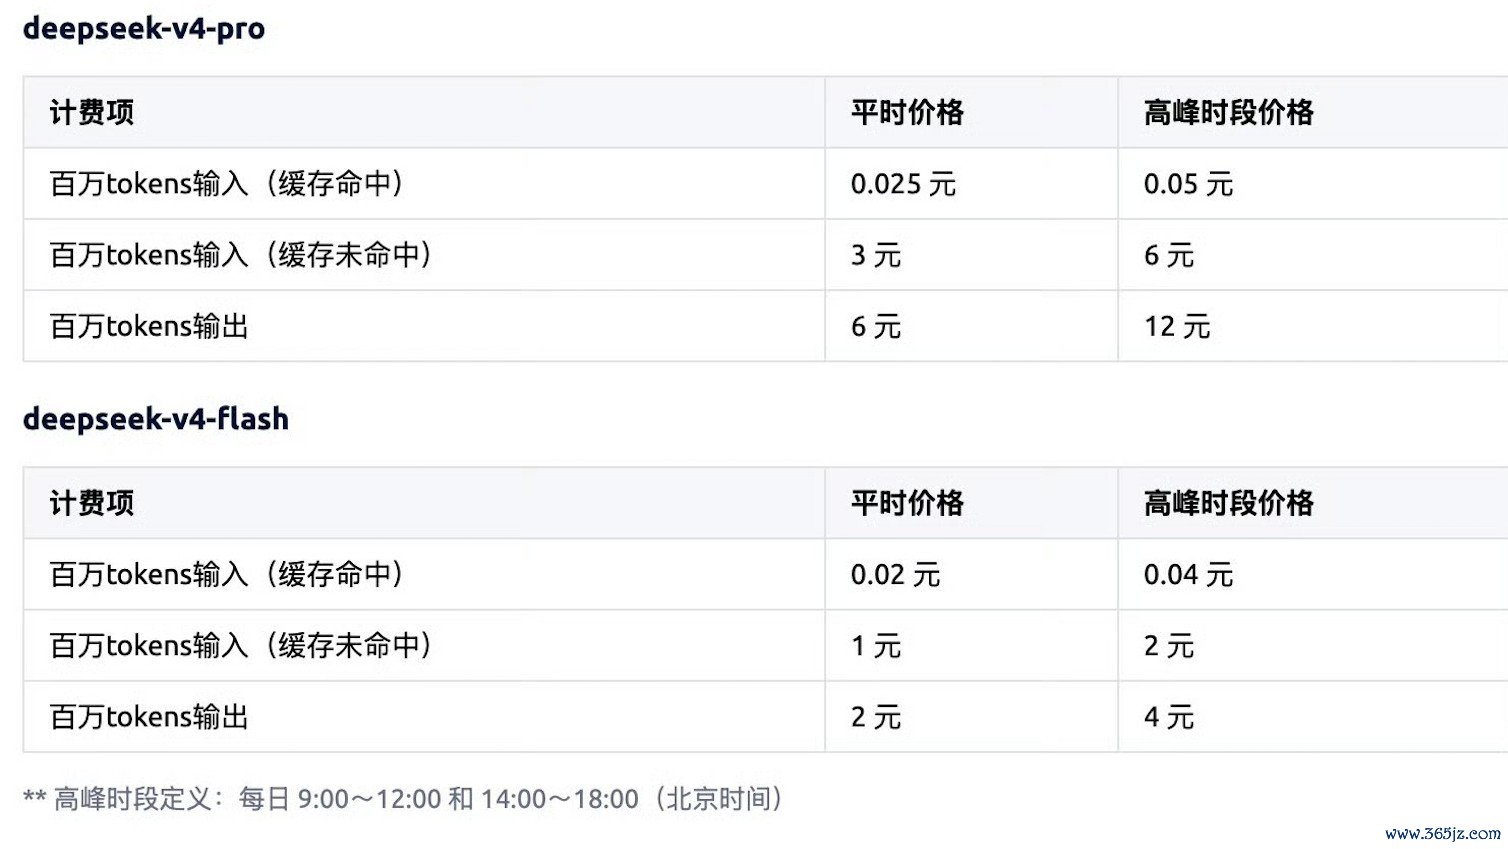Select the 计费项 header in pro table
The image size is (1508, 849).
92,112
